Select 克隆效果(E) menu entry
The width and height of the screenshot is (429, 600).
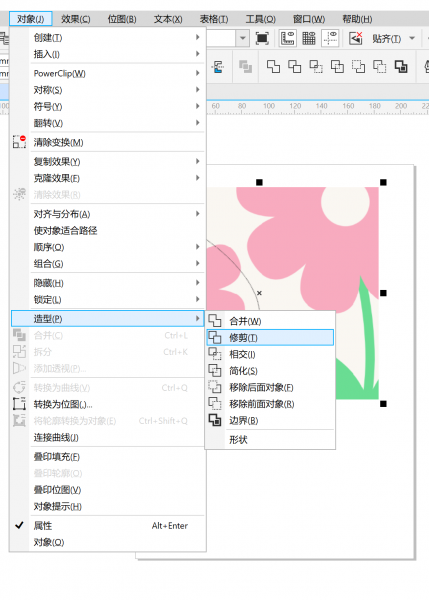[x=108, y=178]
